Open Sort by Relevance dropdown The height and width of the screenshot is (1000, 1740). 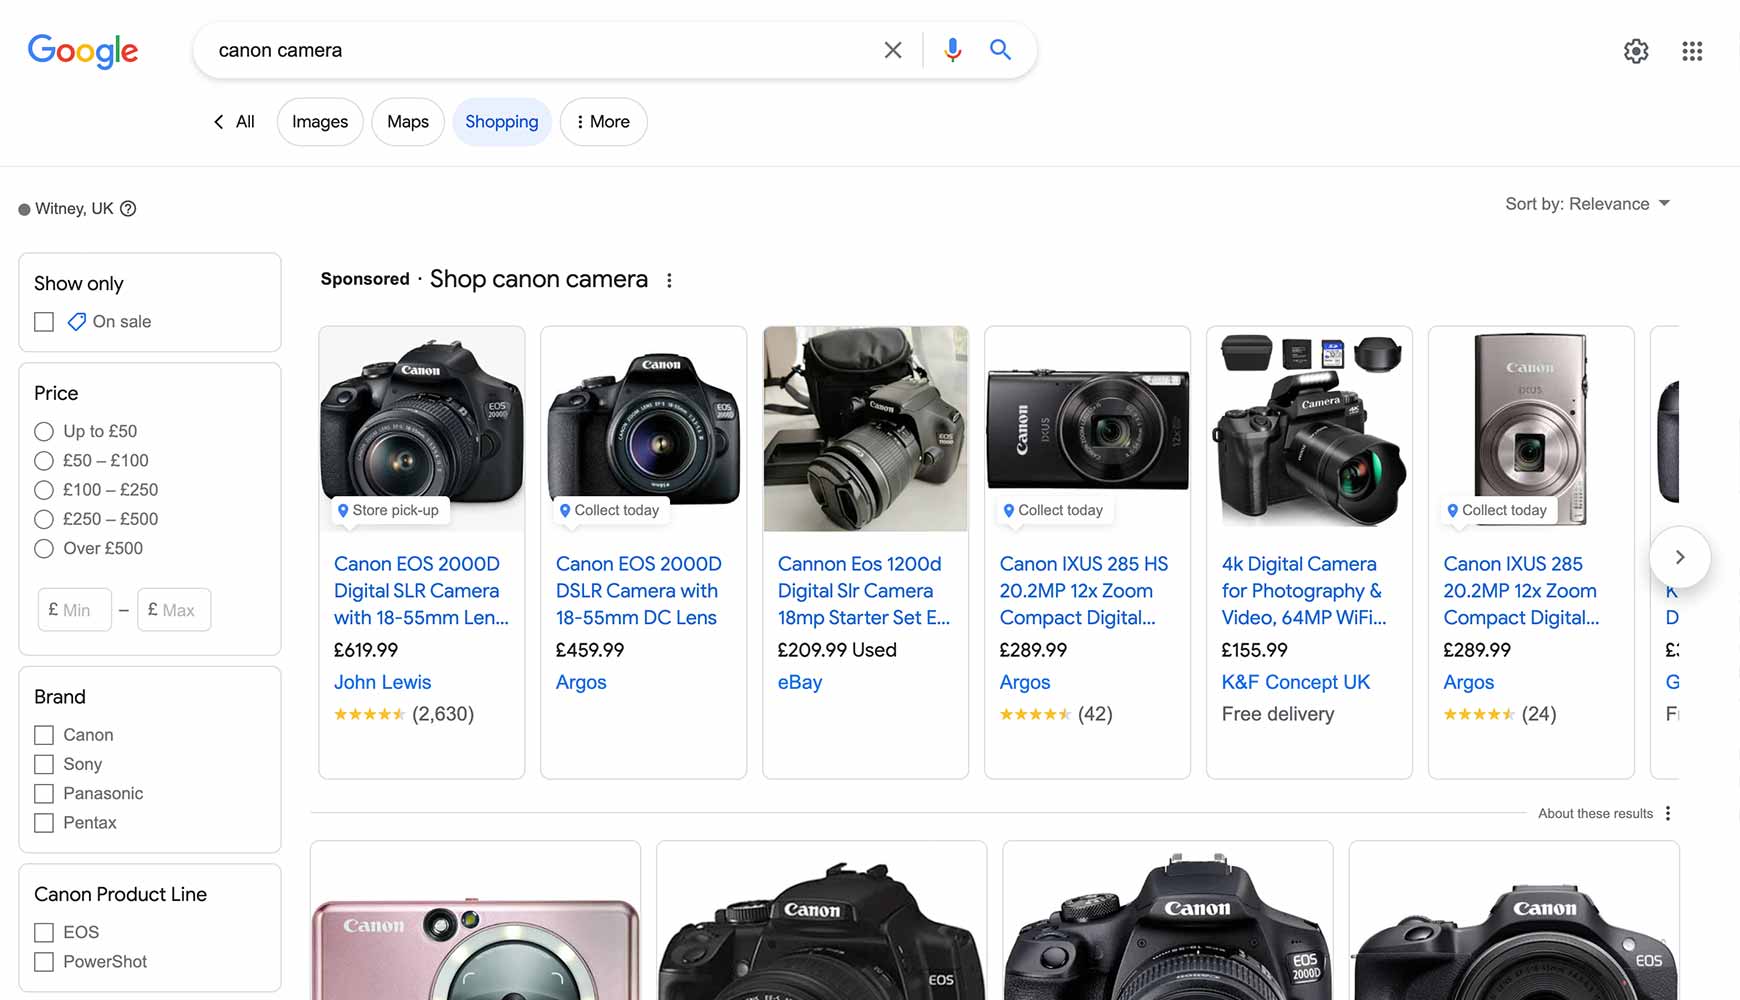click(x=1588, y=204)
